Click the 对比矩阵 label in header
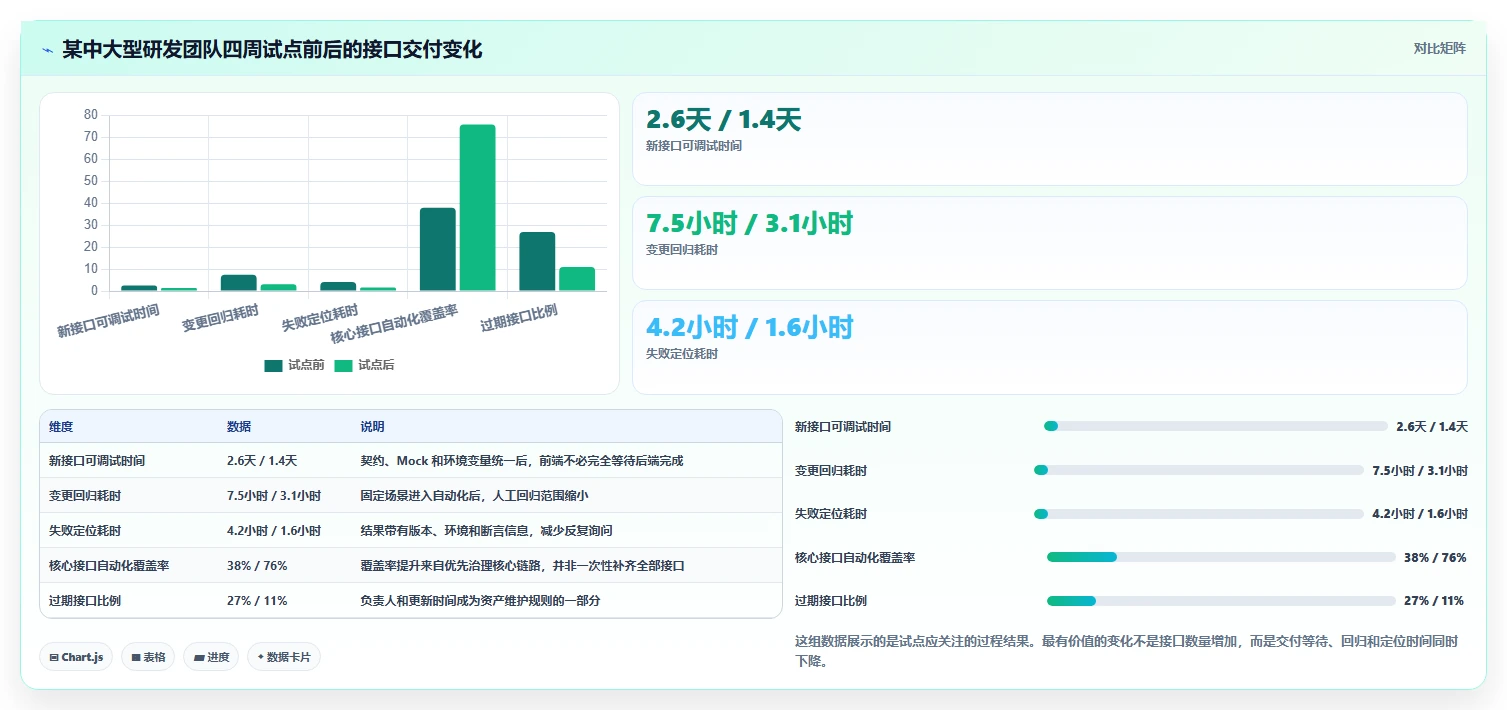 (1440, 49)
